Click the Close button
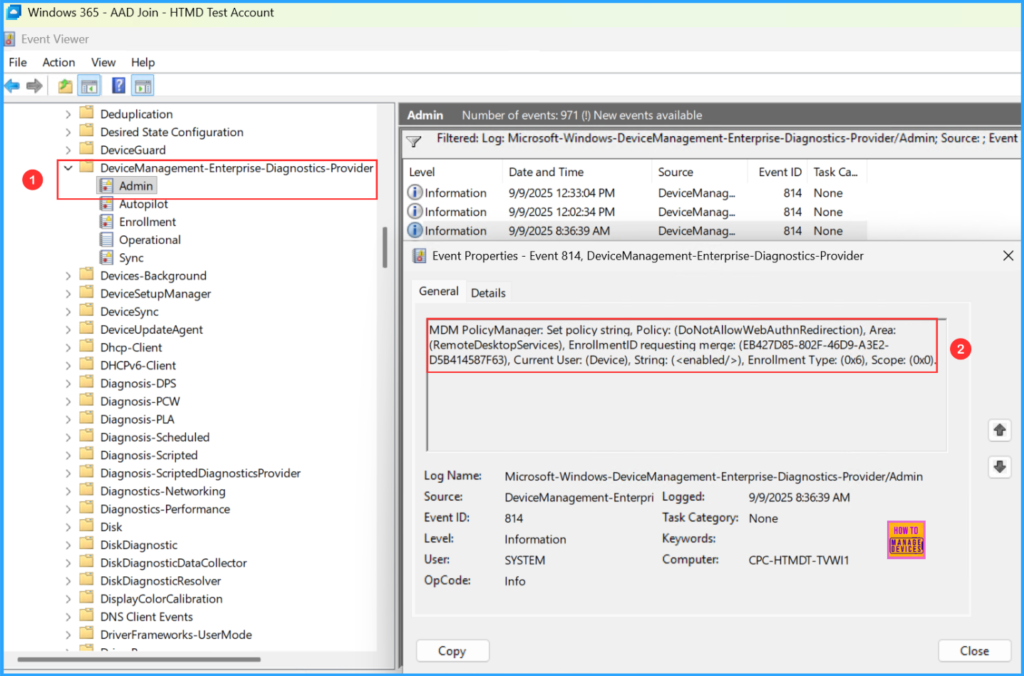The width and height of the screenshot is (1024, 676). tap(974, 651)
